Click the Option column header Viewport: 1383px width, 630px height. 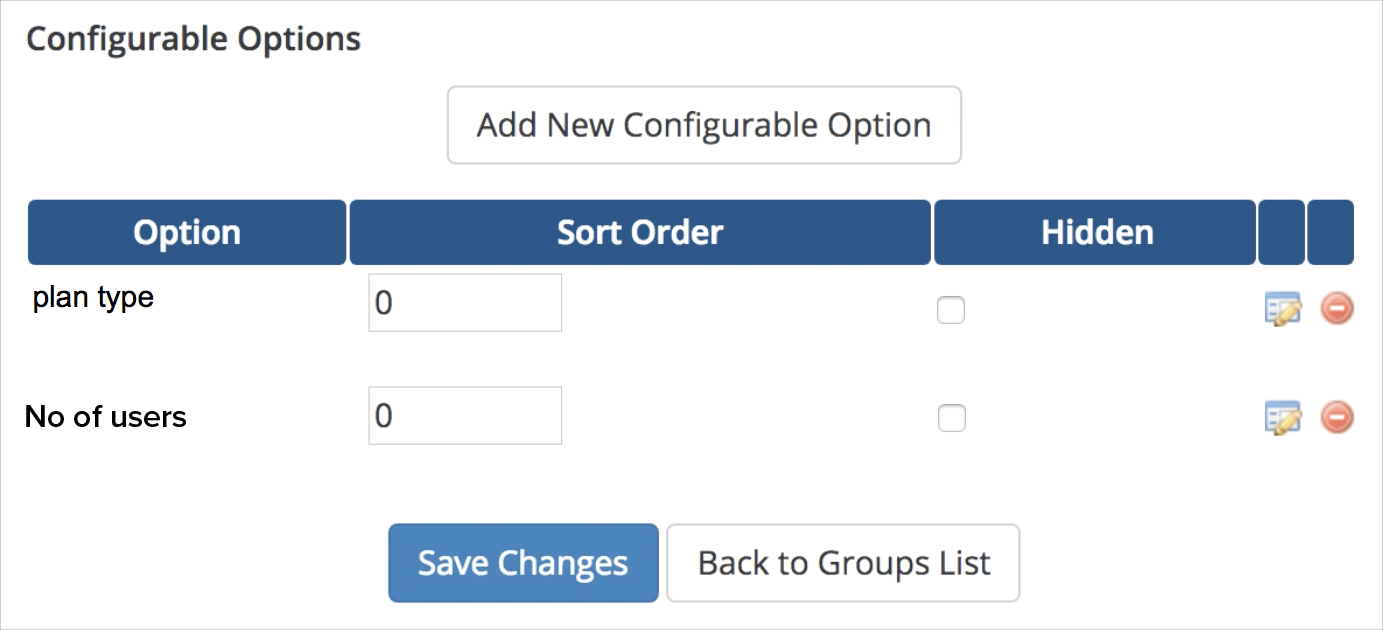pyautogui.click(x=187, y=232)
